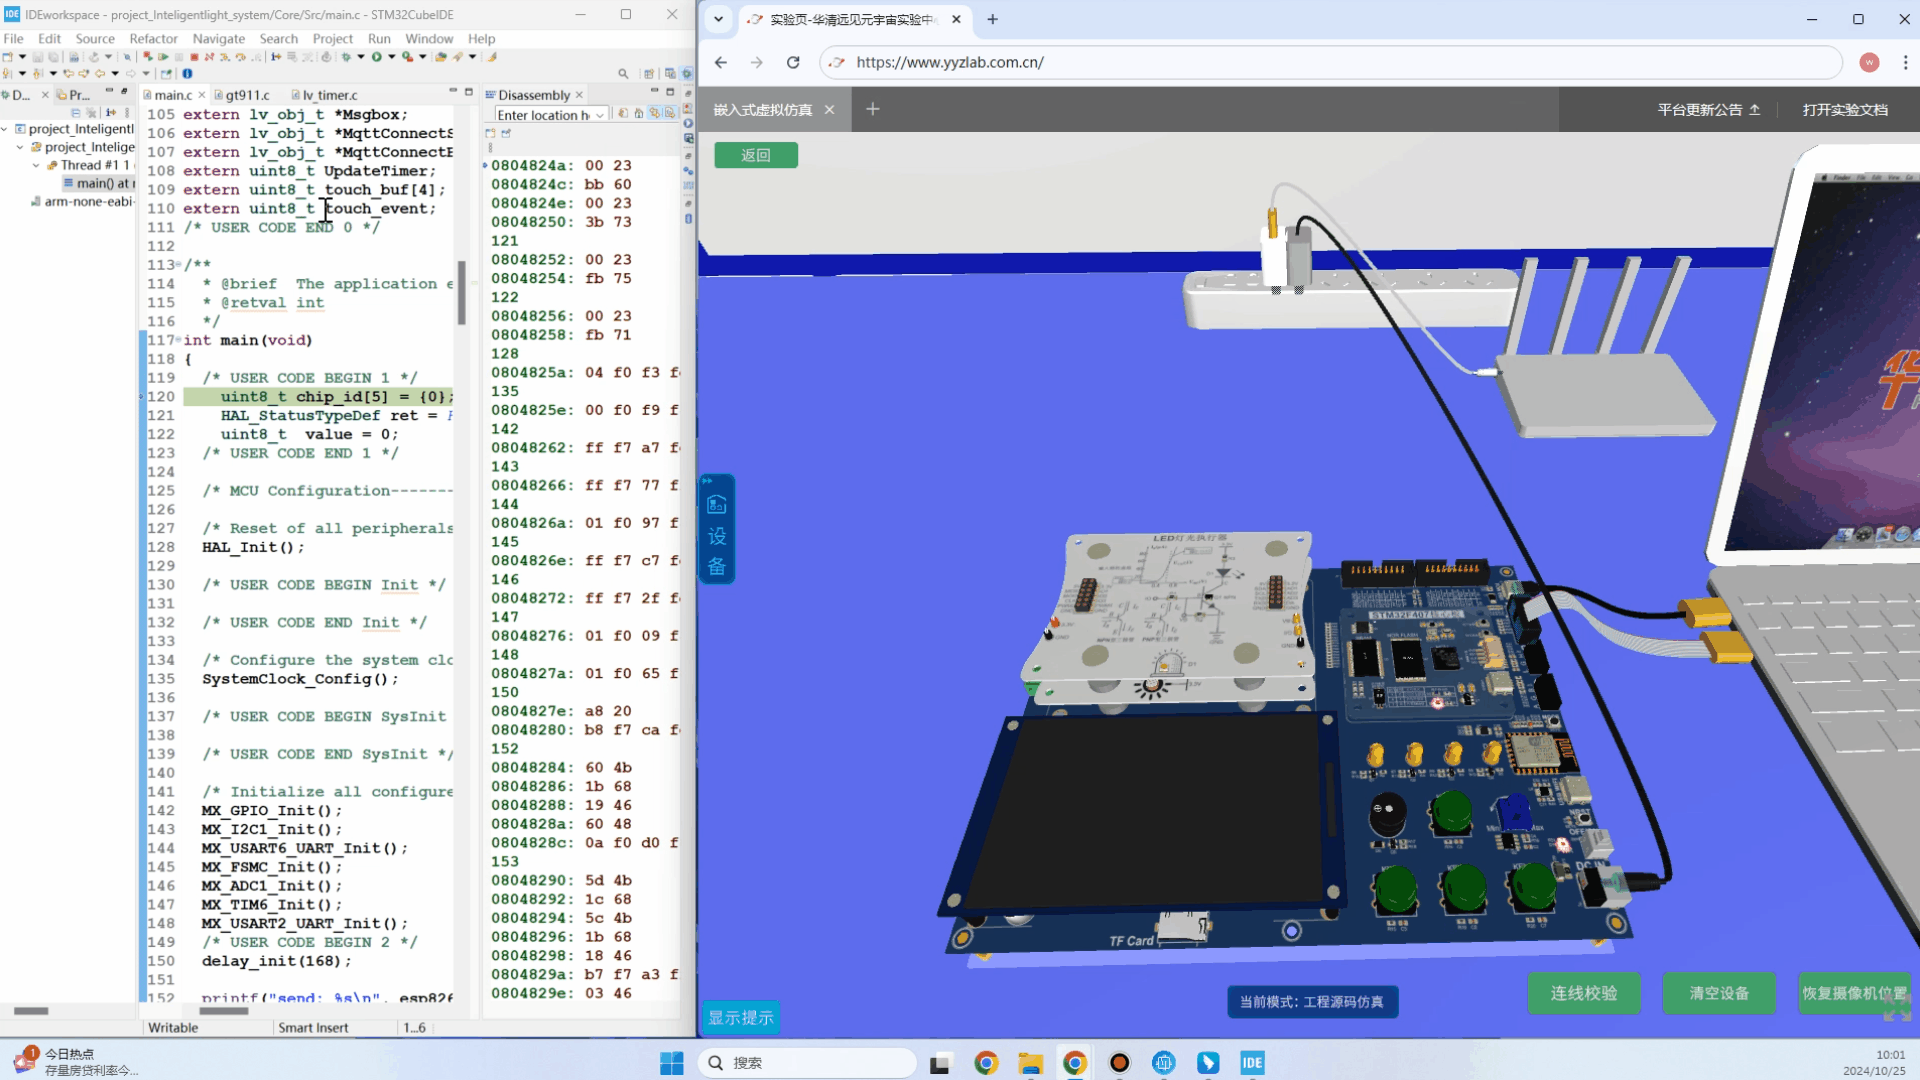The height and width of the screenshot is (1080, 1920).
Task: Expand the debug configurations dropdown arrow
Action: (361, 57)
